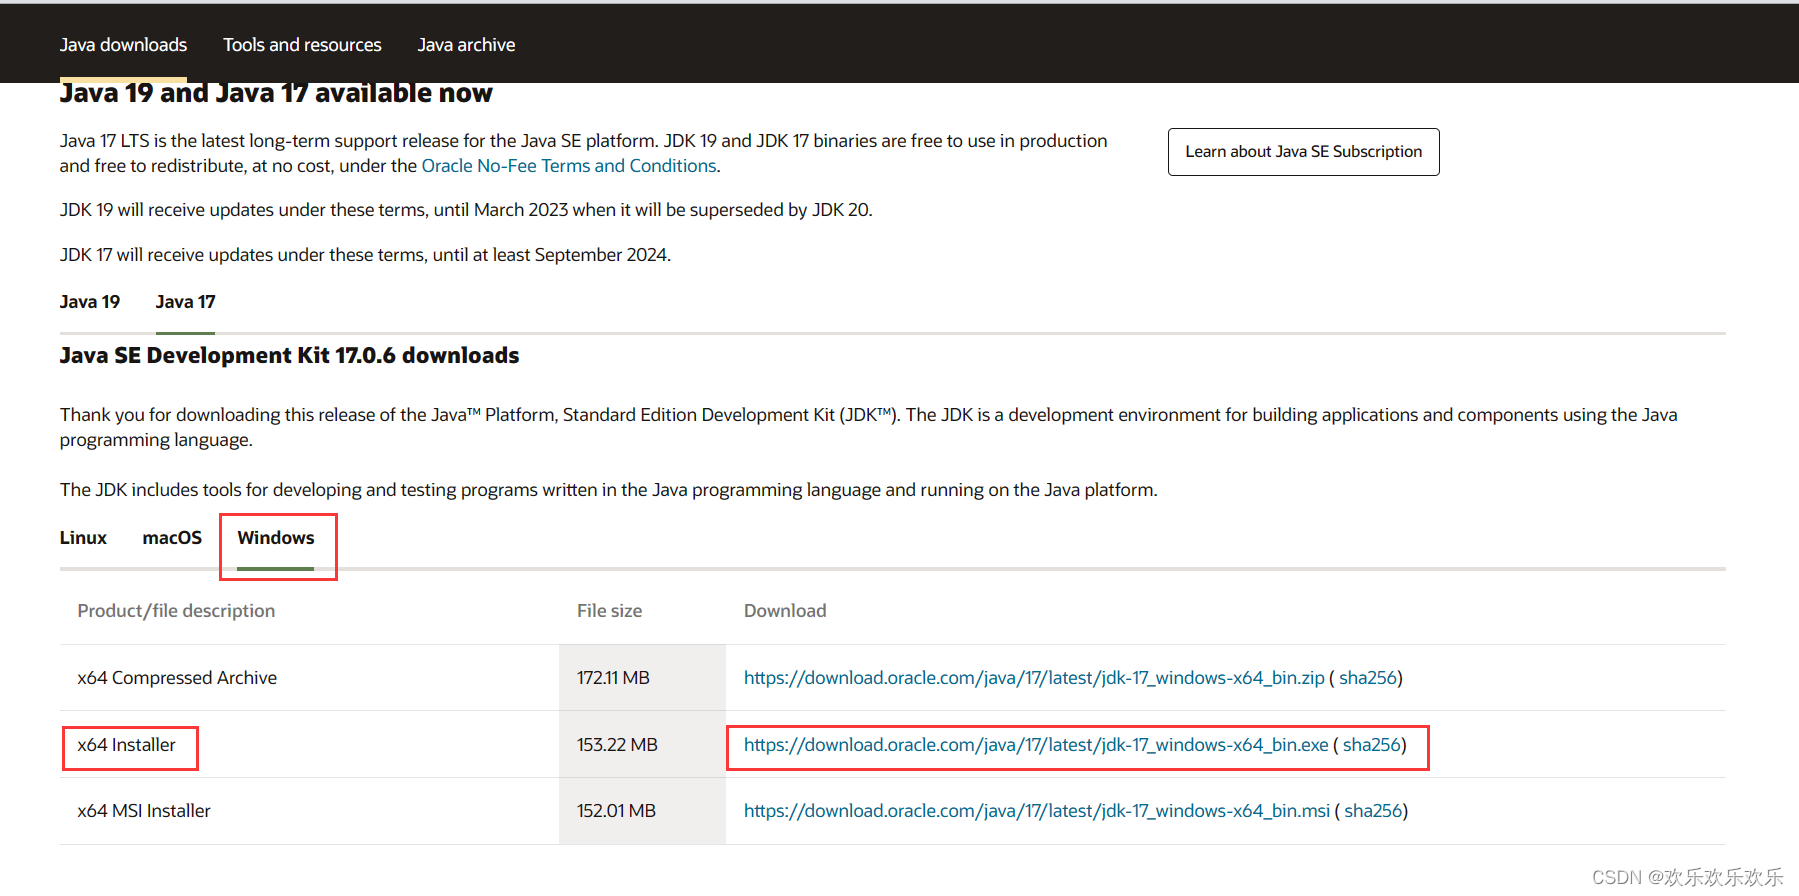Click the 'Product/file description' column header
Screen dimensions: 1799x896
tap(176, 611)
